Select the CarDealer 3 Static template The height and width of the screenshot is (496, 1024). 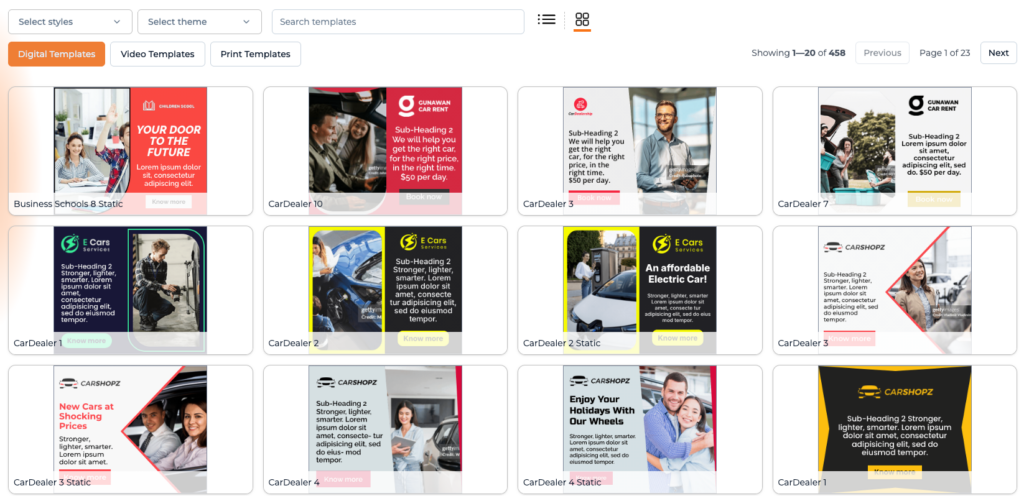coord(130,429)
